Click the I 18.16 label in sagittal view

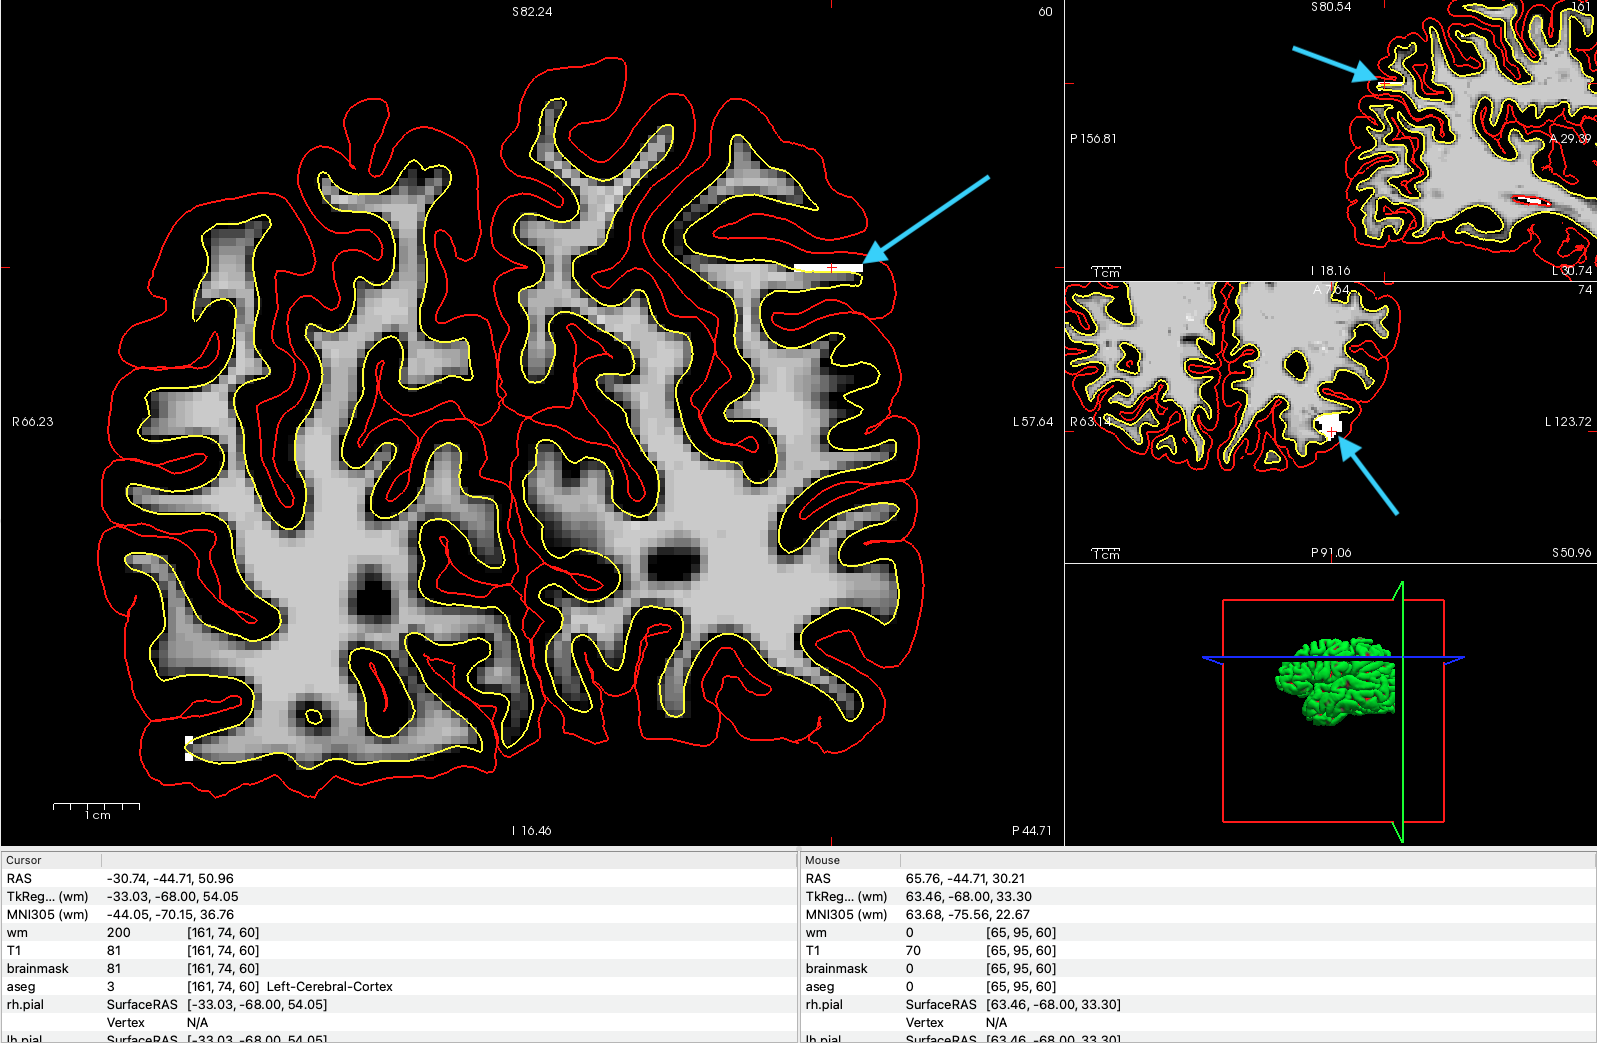click(1331, 271)
